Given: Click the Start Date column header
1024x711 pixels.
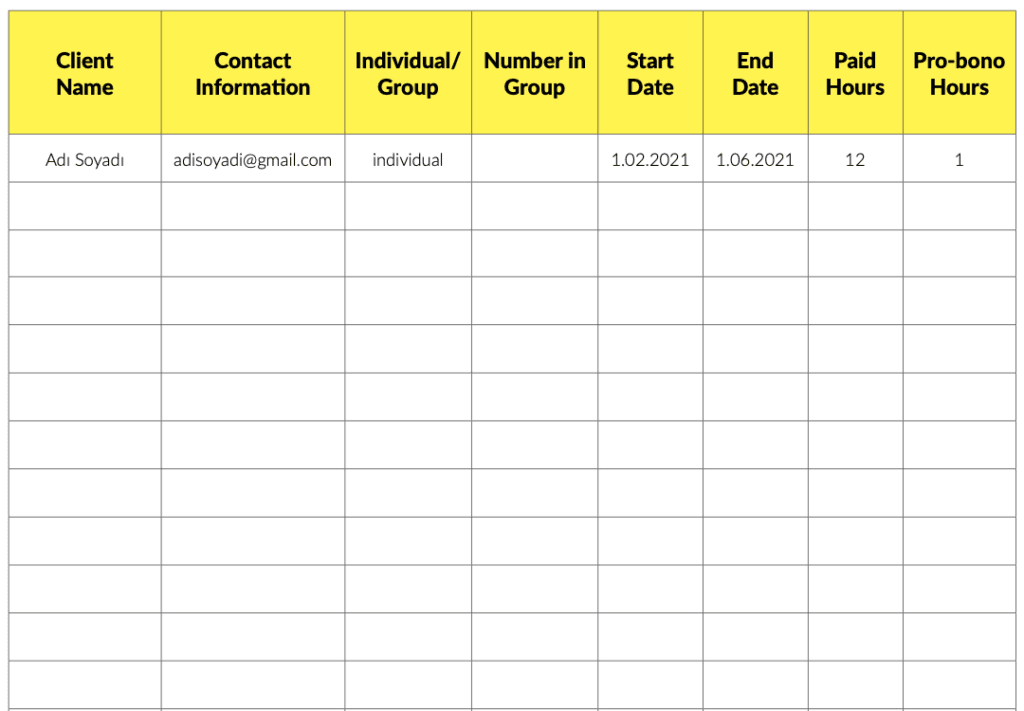Looking at the screenshot, I should [650, 74].
